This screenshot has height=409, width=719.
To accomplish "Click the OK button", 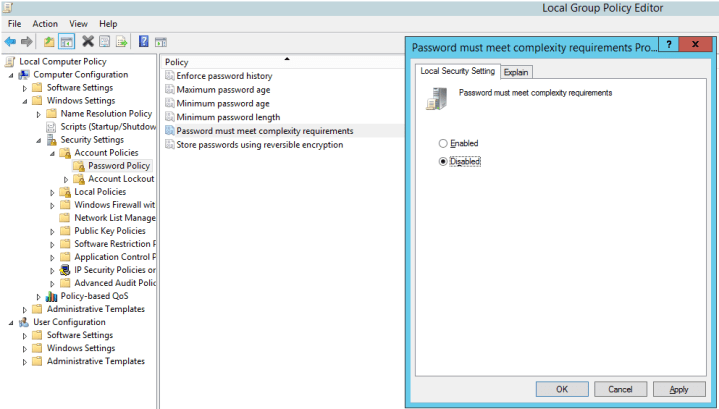I will 562,389.
